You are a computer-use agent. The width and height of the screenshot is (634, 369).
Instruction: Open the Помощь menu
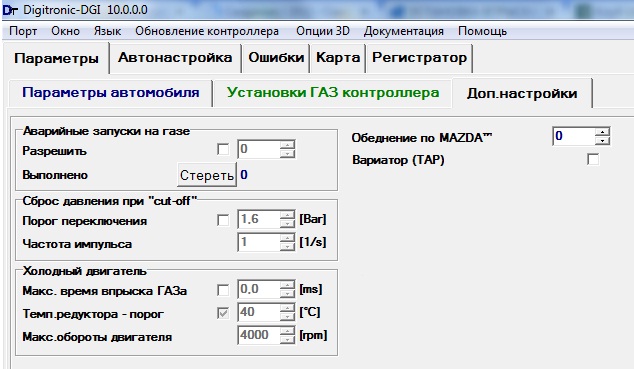pyautogui.click(x=482, y=31)
